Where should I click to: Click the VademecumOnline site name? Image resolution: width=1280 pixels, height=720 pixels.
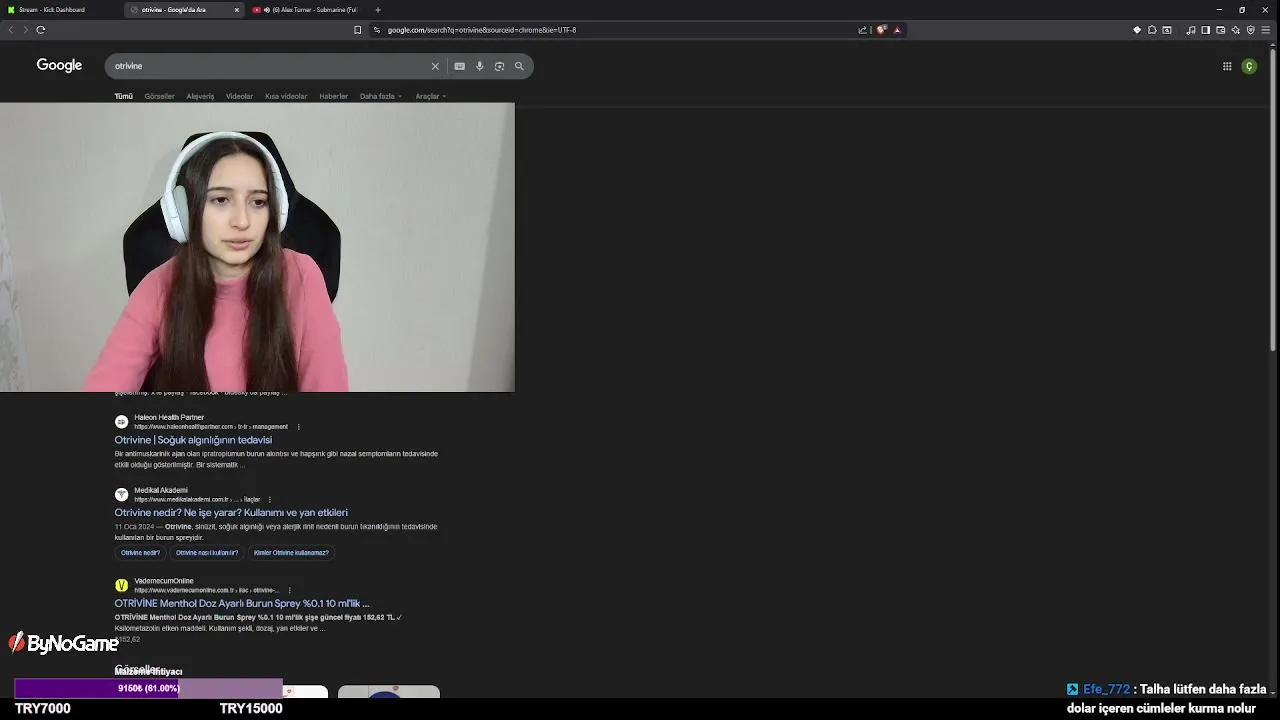(x=164, y=581)
